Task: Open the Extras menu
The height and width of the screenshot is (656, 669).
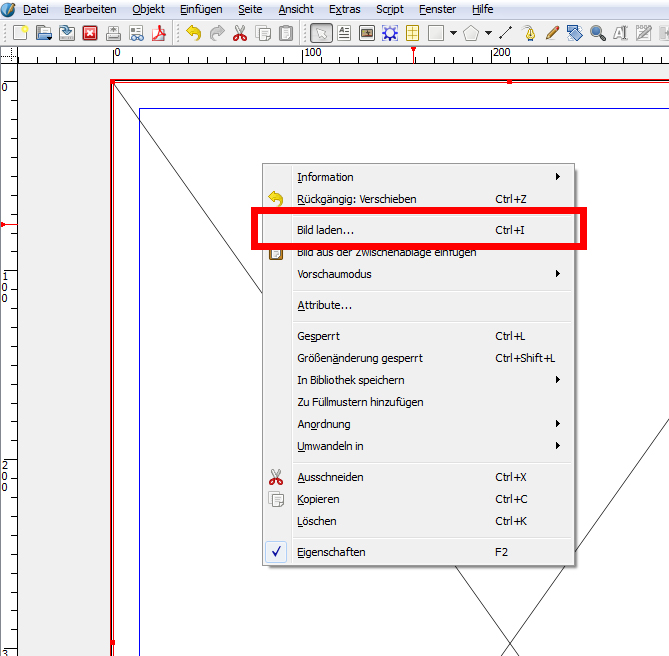Action: tap(344, 9)
